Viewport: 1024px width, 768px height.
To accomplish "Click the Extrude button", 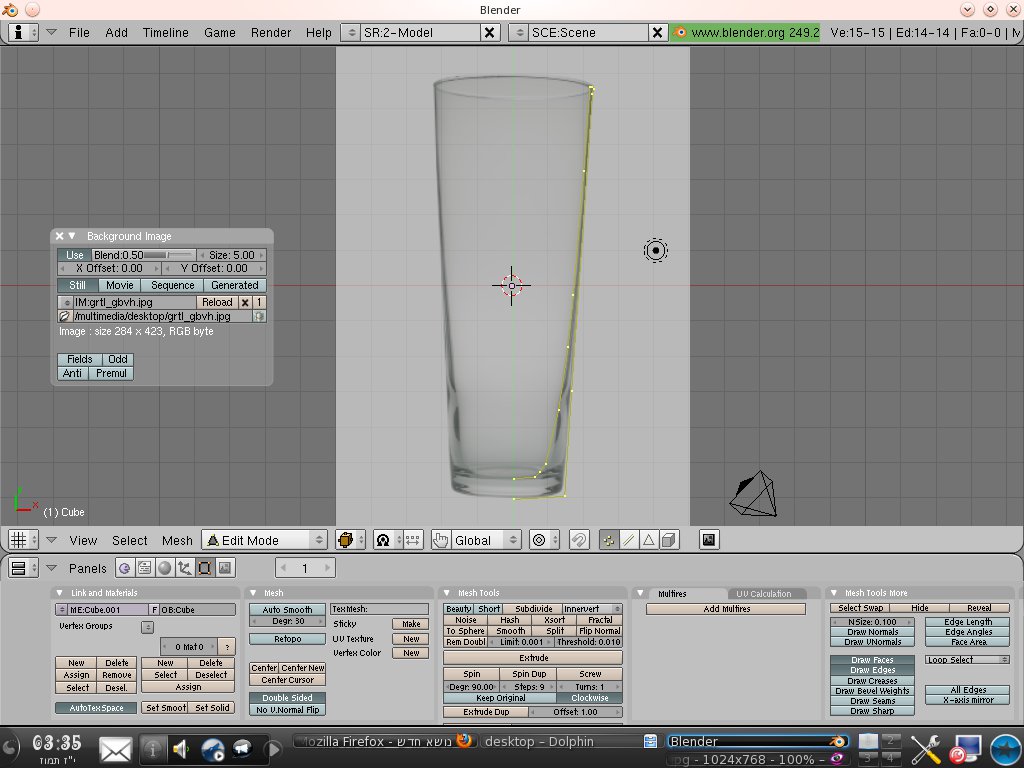I will pyautogui.click(x=533, y=658).
